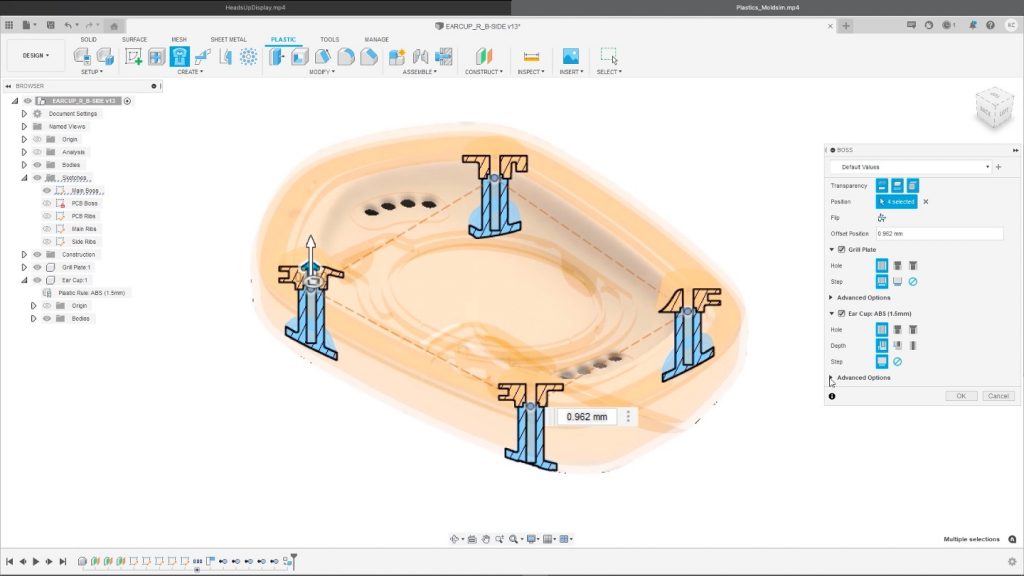
Task: Uncheck the Ear Cup: ABS (1.5mm) checkbox
Action: pyautogui.click(x=841, y=313)
